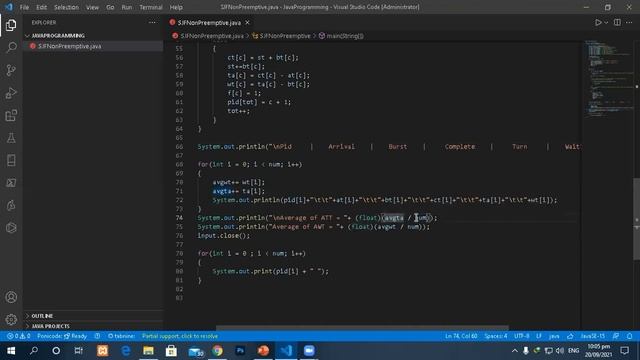Image resolution: width=640 pixels, height=360 pixels.
Task: Click the horizontal editor scrollbar
Action: [362, 328]
